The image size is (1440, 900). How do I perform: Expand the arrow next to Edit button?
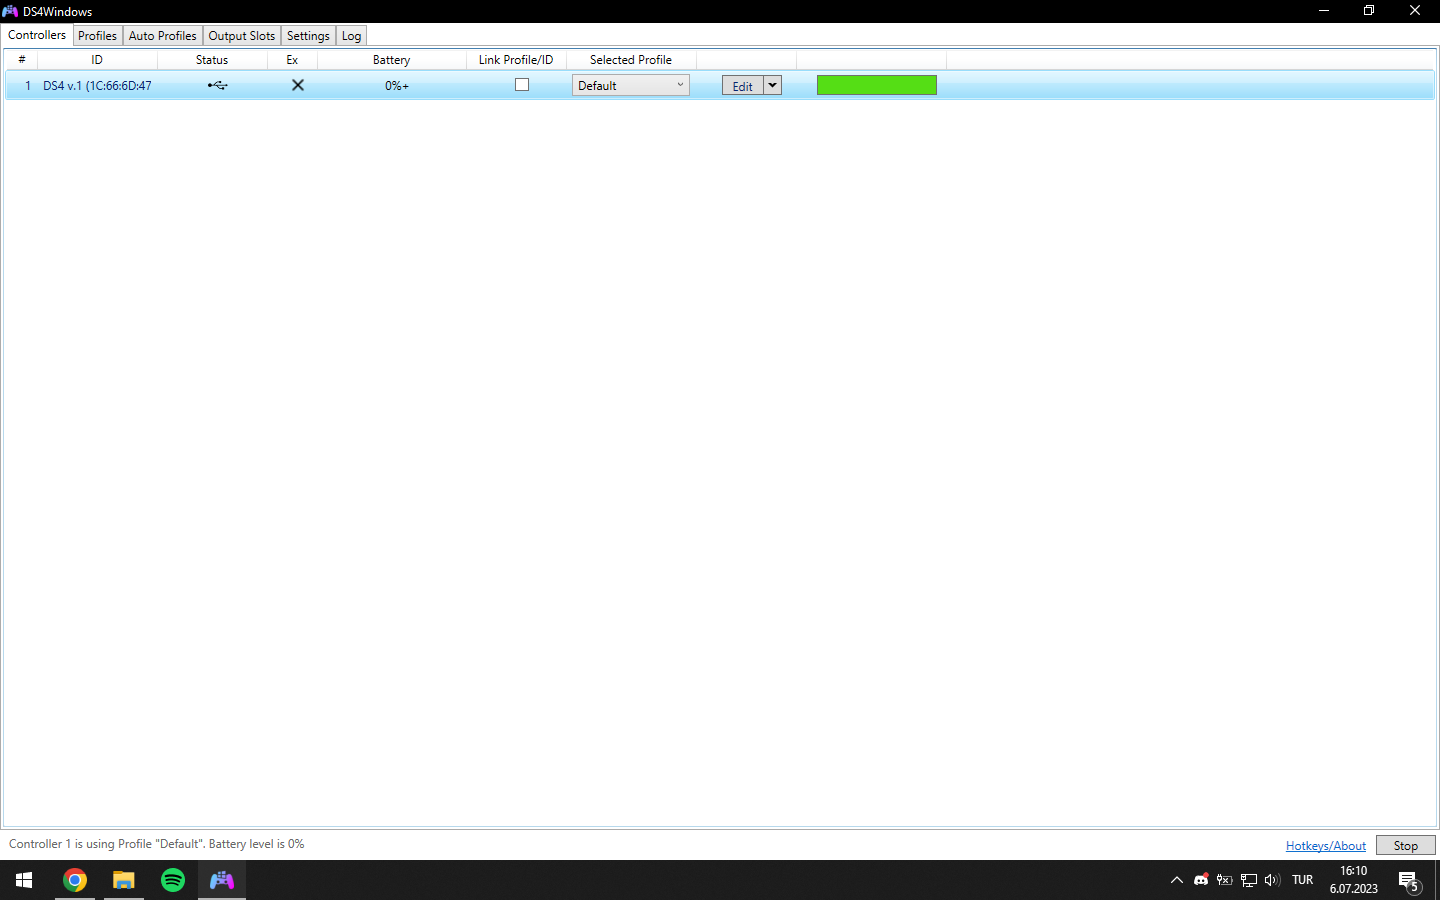772,86
